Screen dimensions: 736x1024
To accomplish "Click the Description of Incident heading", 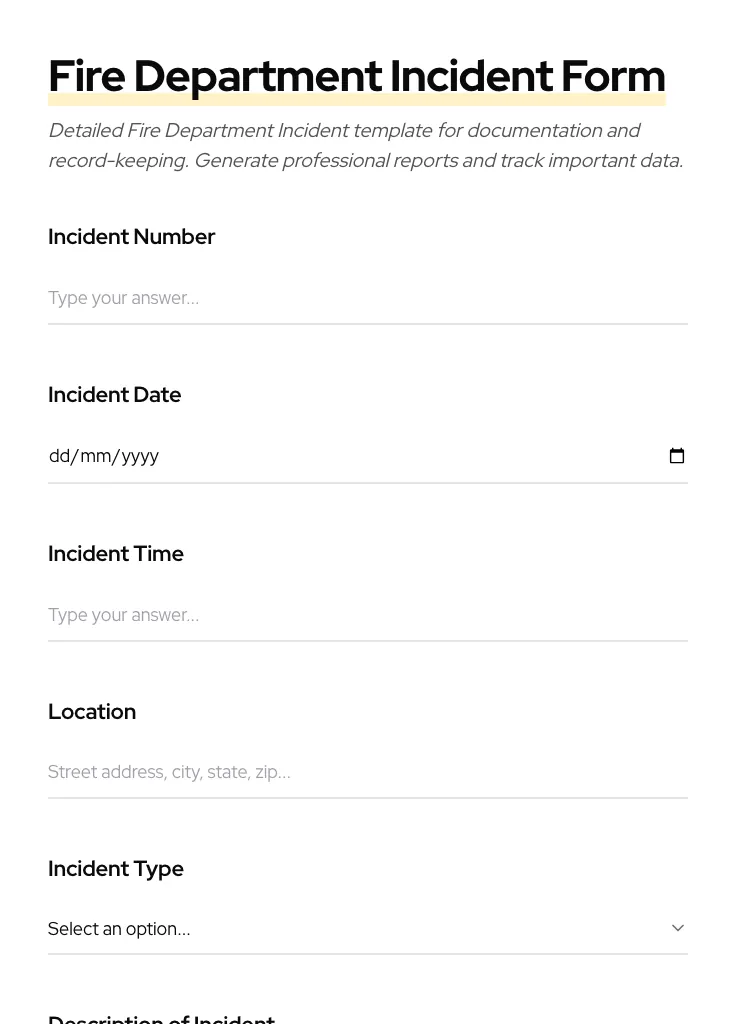I will click(161, 1018).
